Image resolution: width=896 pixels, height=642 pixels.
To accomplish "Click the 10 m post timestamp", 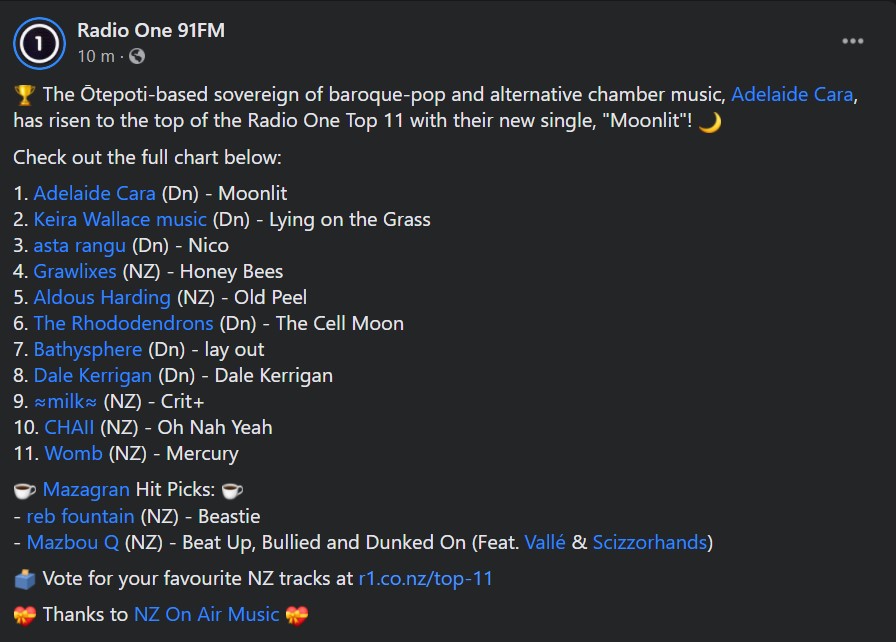I will tap(96, 56).
